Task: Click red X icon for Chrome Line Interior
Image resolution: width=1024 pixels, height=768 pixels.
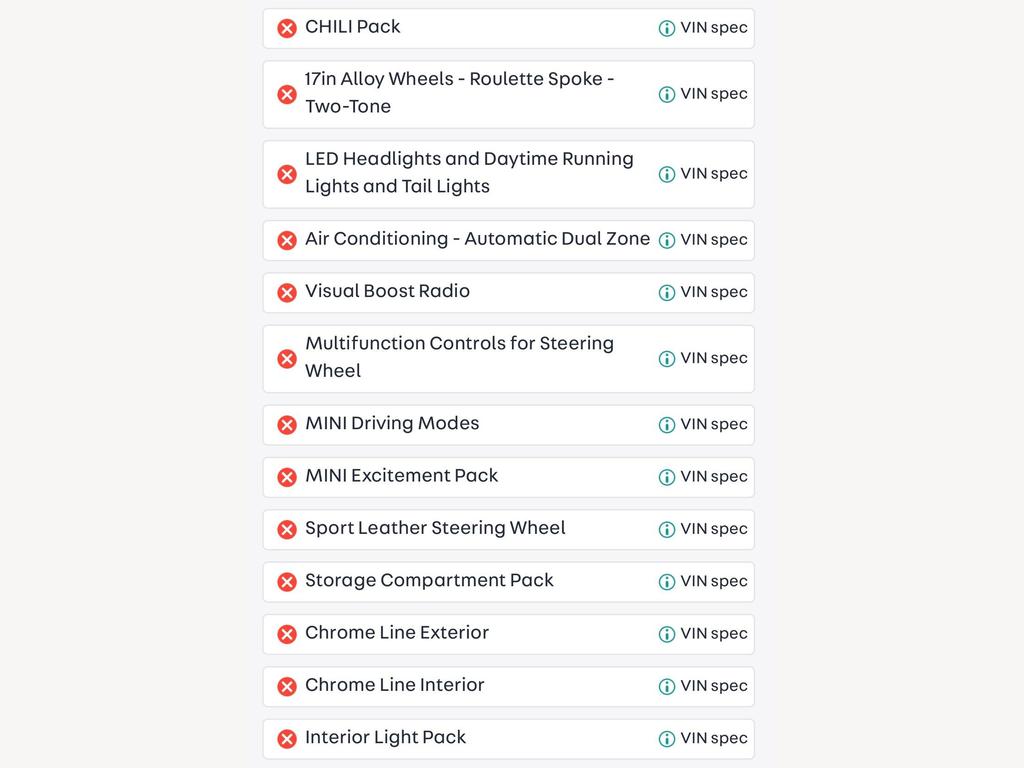Action: 287,686
